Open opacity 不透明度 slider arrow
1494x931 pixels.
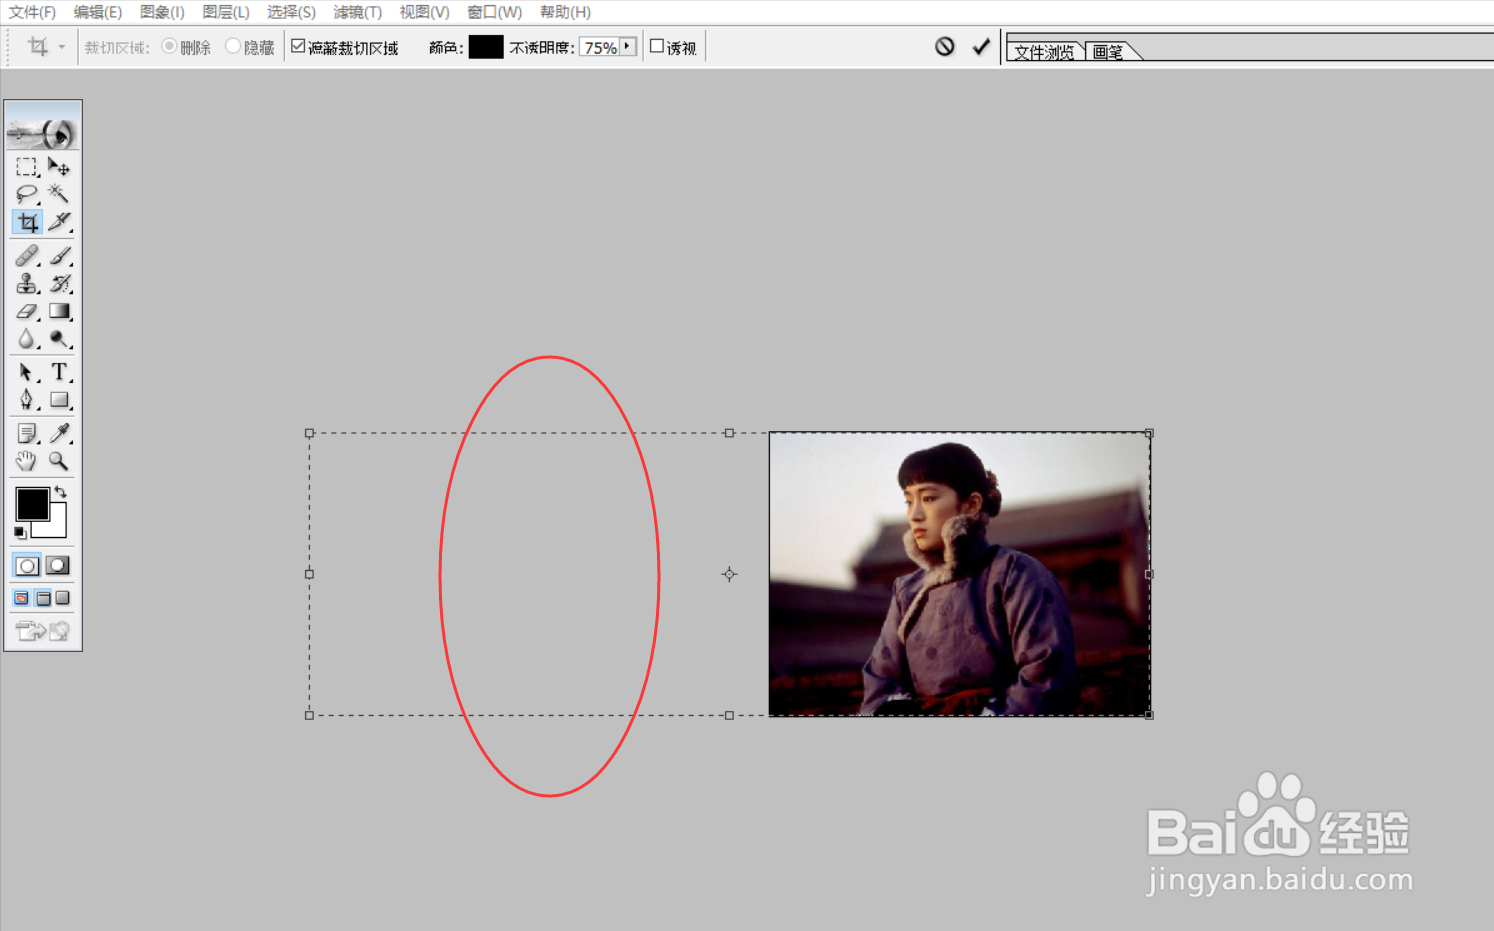pyautogui.click(x=628, y=46)
